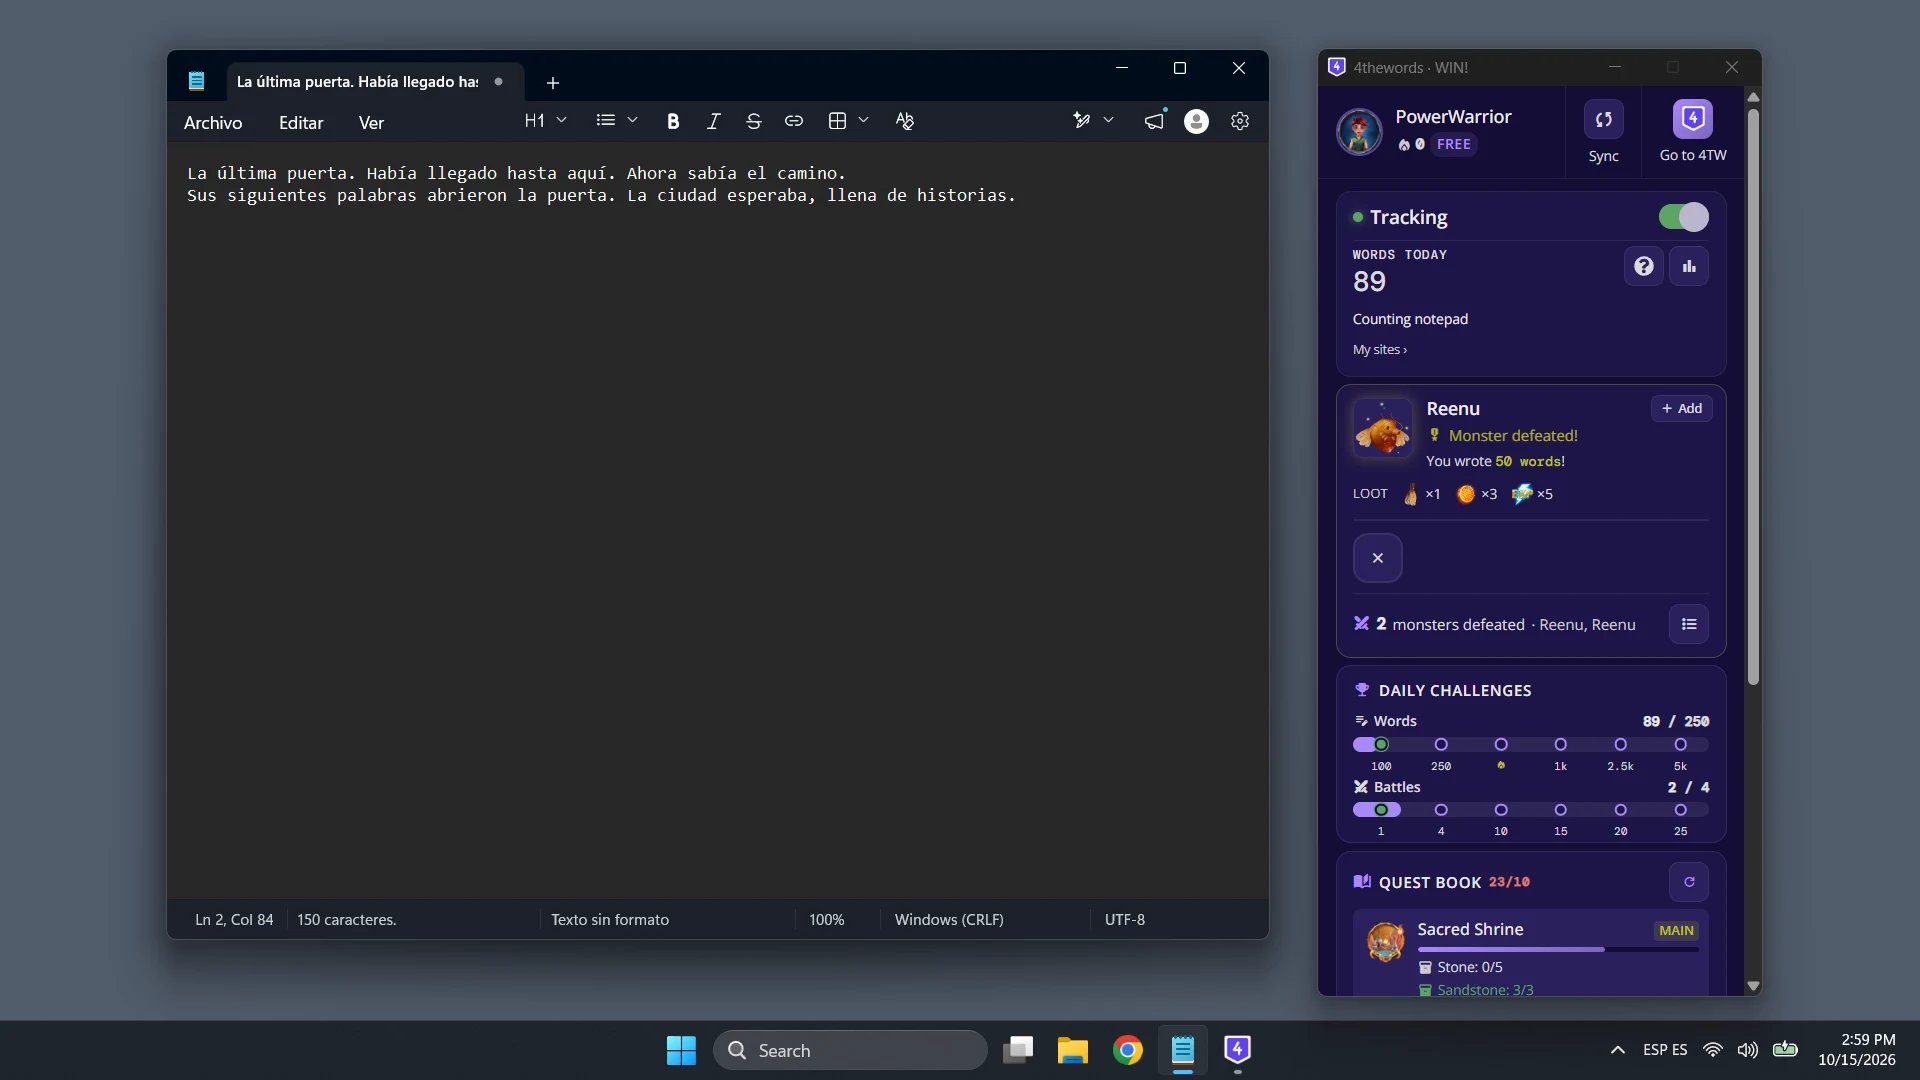
Task: Click the PowerWarrior avatar
Action: pyautogui.click(x=1359, y=132)
